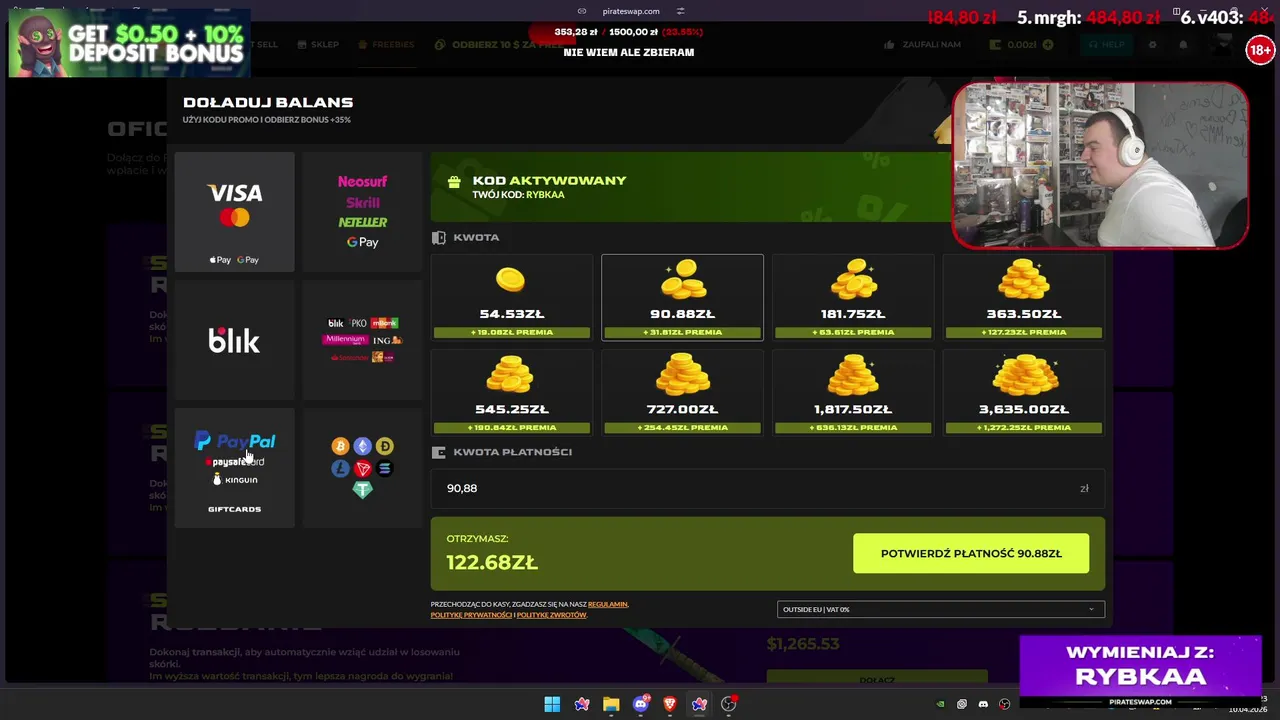The width and height of the screenshot is (1280, 720).
Task: Open the Windows Start menu
Action: pyautogui.click(x=552, y=704)
